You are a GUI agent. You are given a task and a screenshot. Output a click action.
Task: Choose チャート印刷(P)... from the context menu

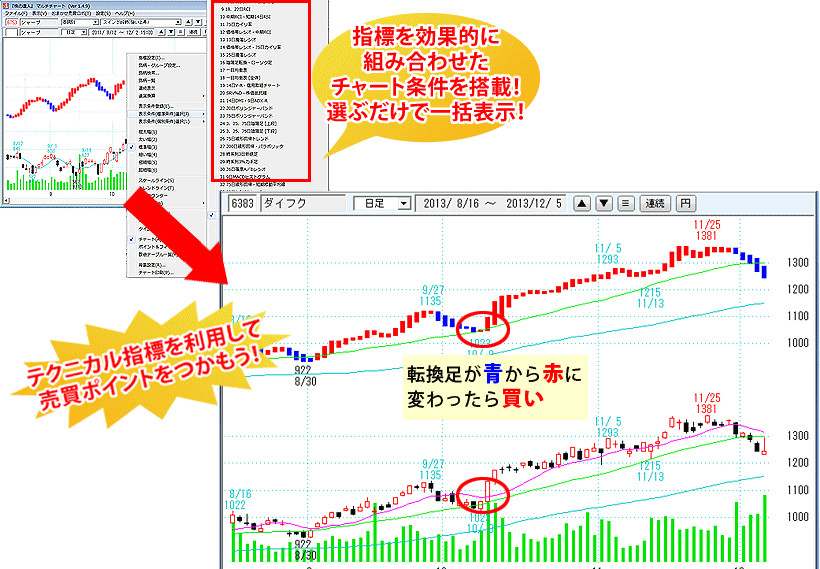155,272
